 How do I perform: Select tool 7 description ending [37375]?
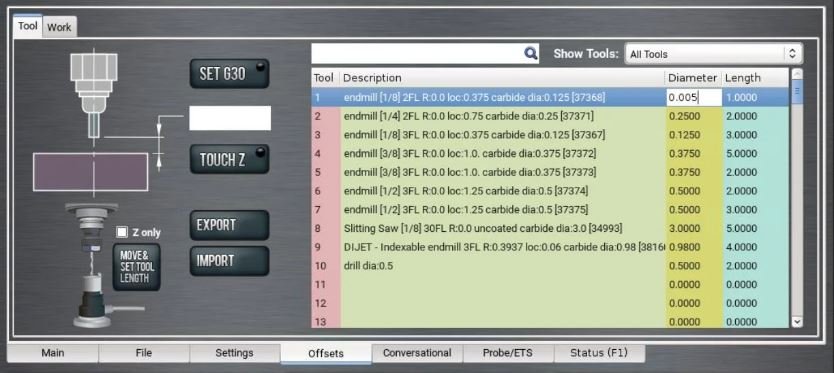pos(503,209)
